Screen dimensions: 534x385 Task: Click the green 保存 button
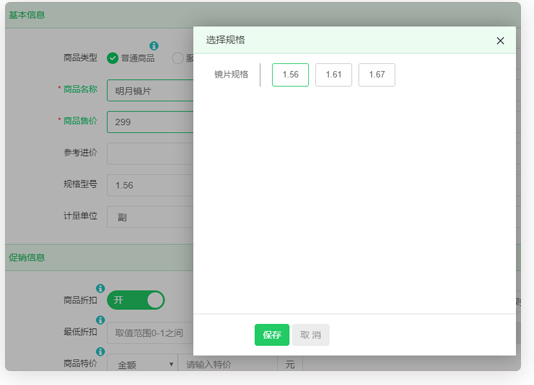coord(272,335)
